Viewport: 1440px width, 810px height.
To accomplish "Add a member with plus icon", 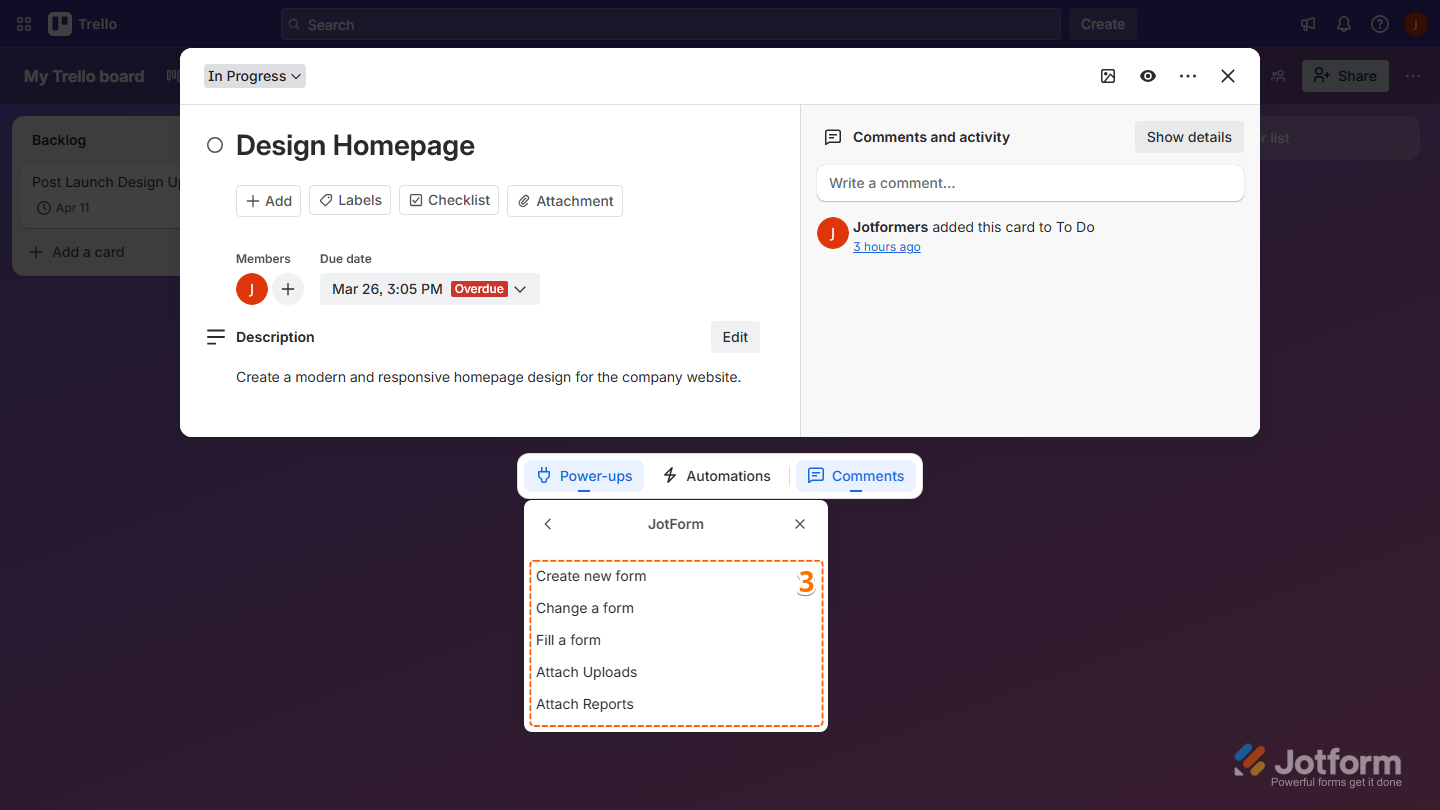I will pos(288,289).
